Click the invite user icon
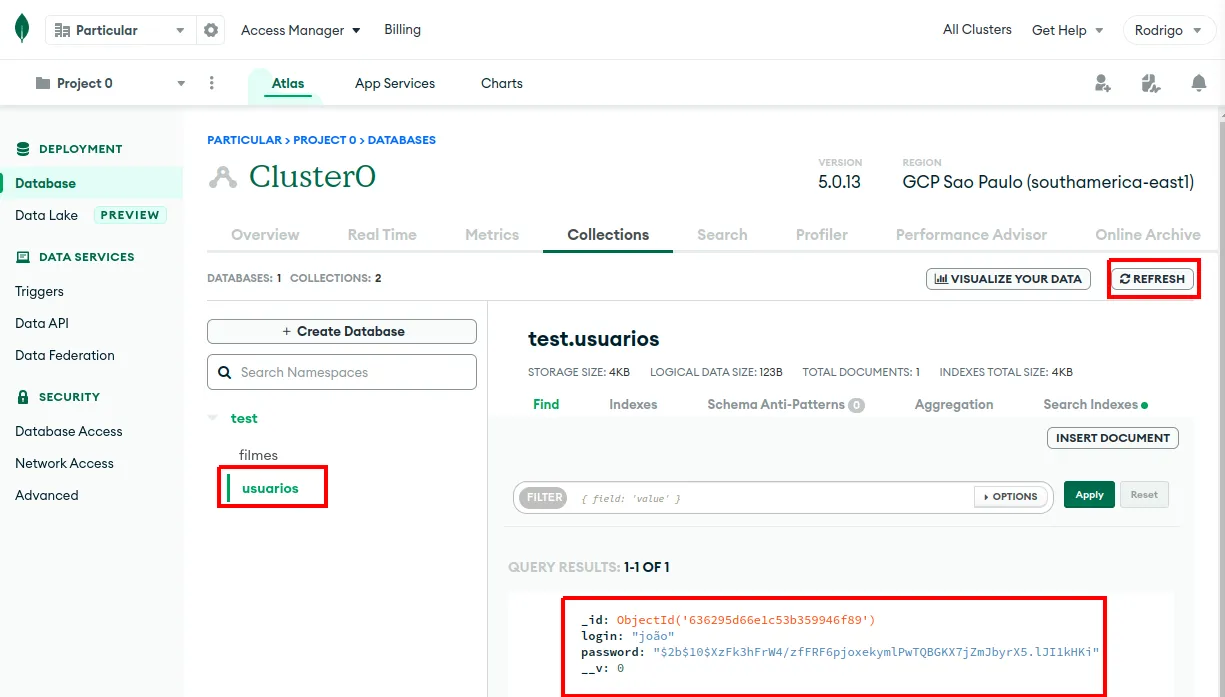Image resolution: width=1225 pixels, height=697 pixels. pos(1102,83)
